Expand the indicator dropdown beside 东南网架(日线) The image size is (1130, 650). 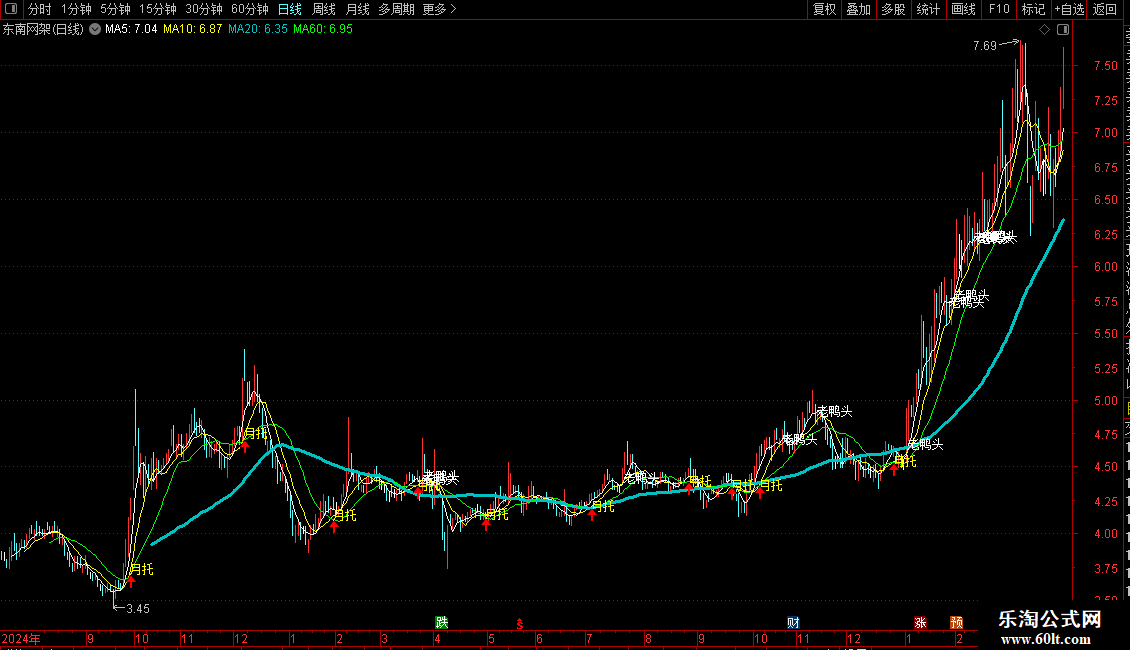(x=94, y=30)
